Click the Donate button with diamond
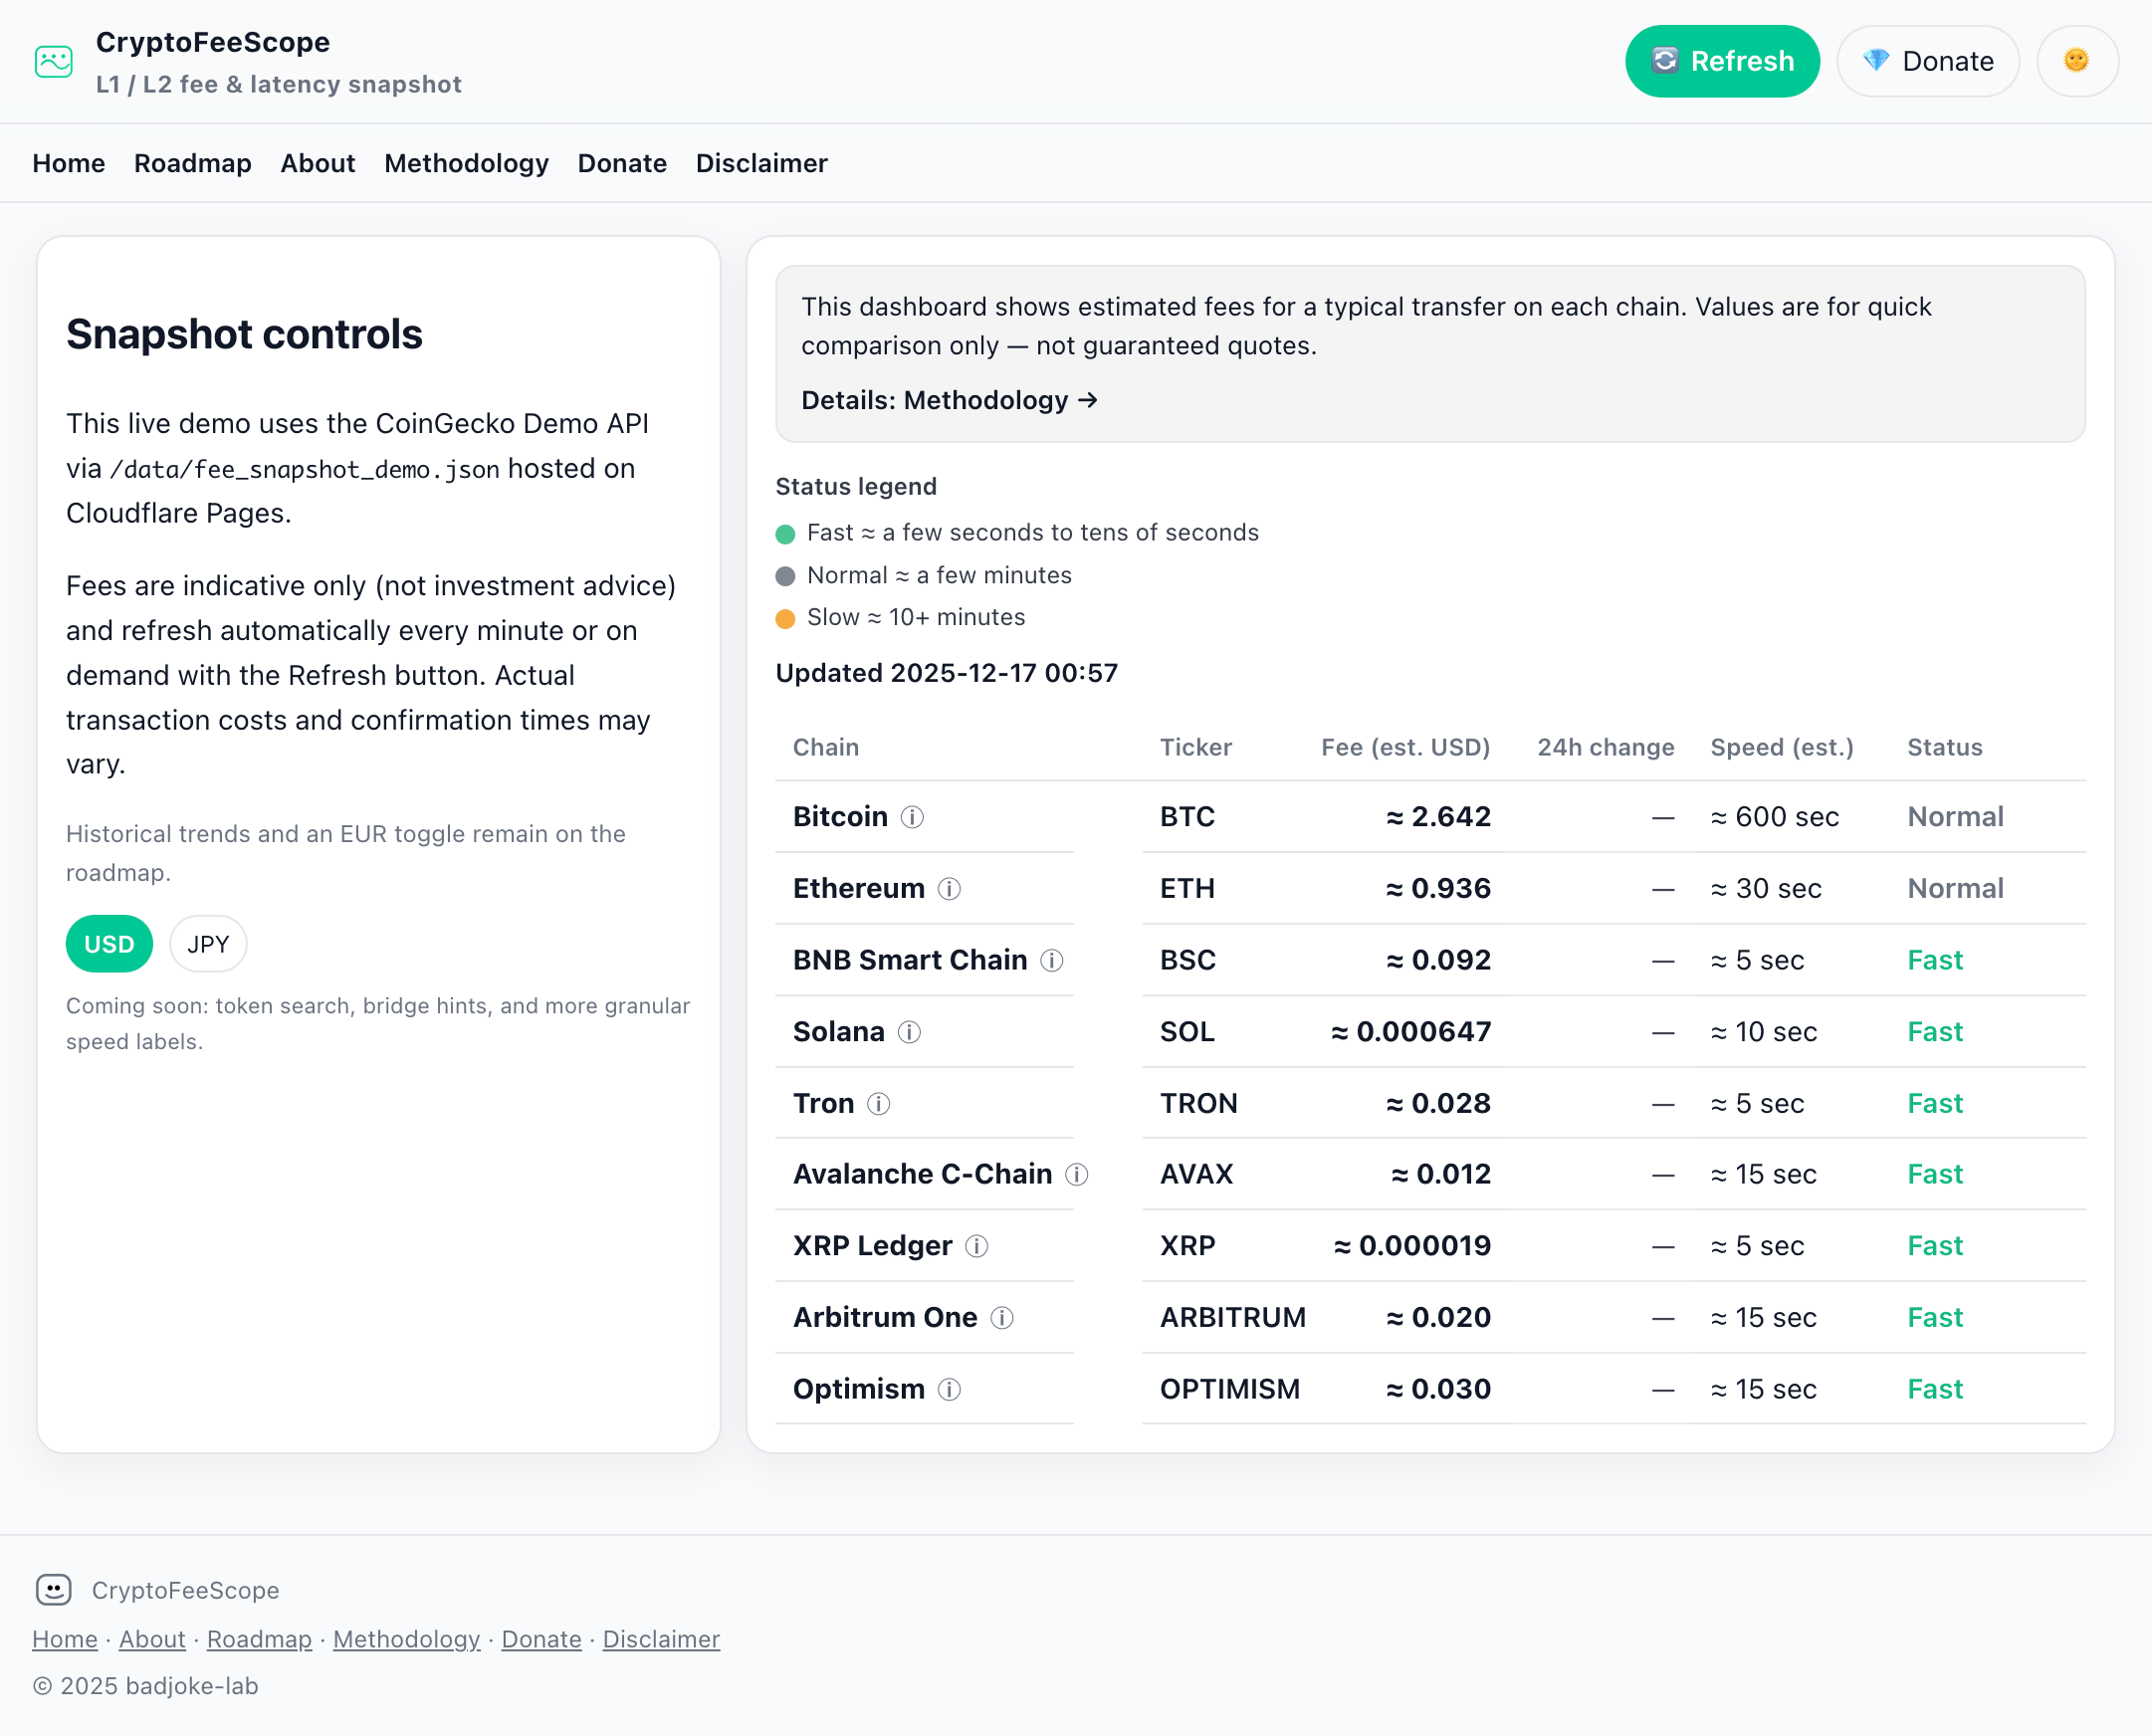2152x1736 pixels. [x=1927, y=62]
